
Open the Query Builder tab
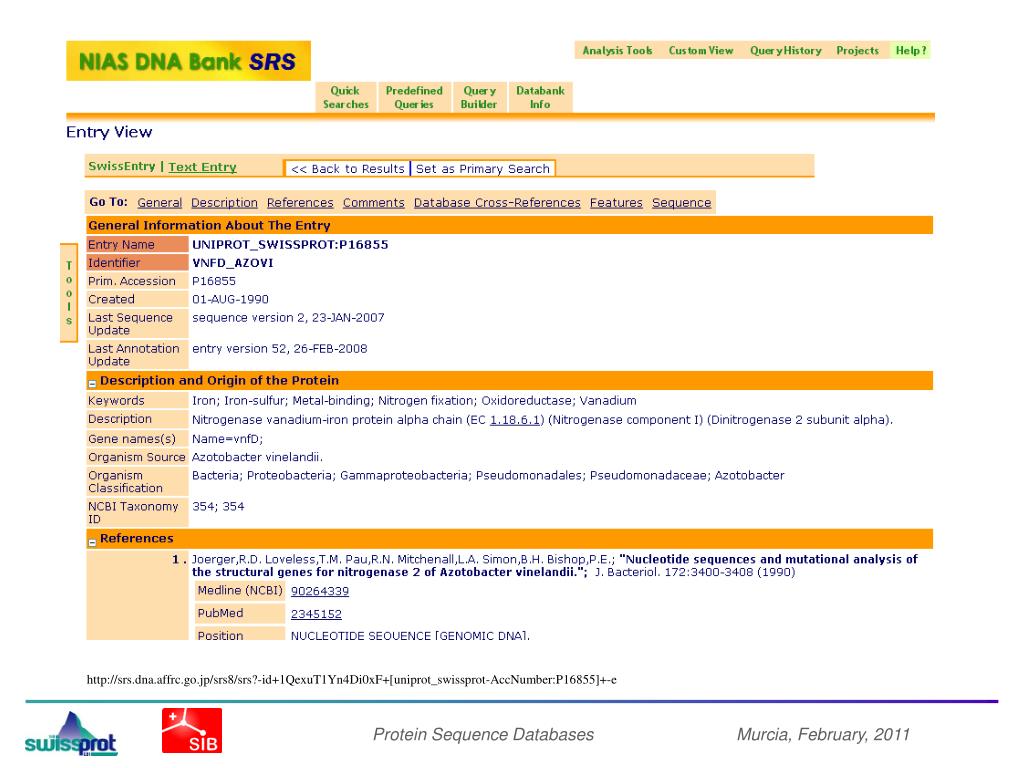pyautogui.click(x=479, y=97)
